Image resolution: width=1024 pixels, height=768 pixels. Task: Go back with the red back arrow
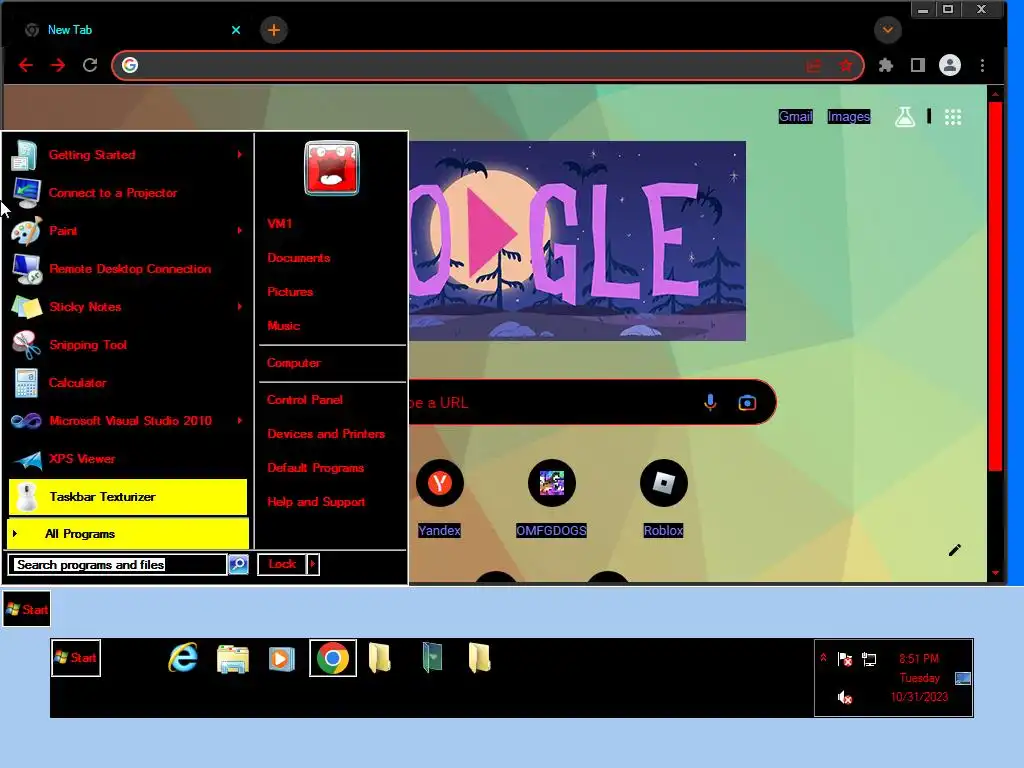pyautogui.click(x=25, y=65)
